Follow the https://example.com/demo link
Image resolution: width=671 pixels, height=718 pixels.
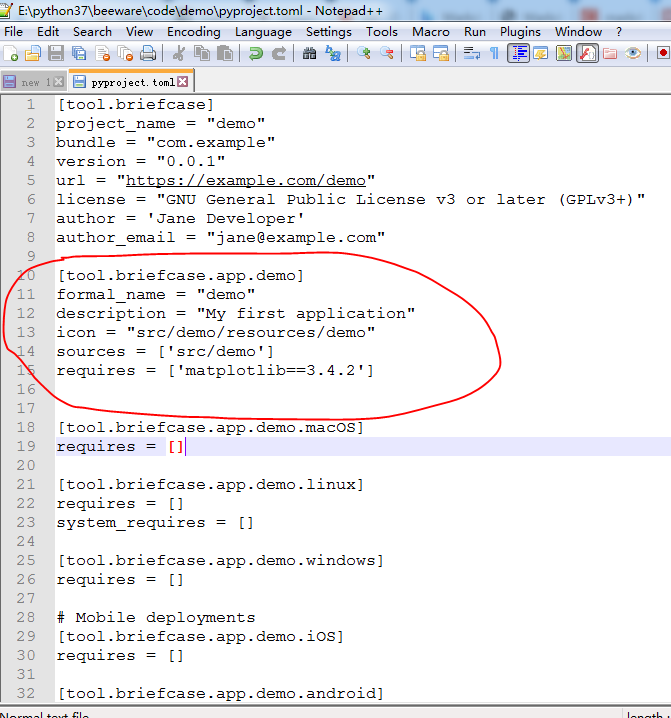(x=246, y=180)
